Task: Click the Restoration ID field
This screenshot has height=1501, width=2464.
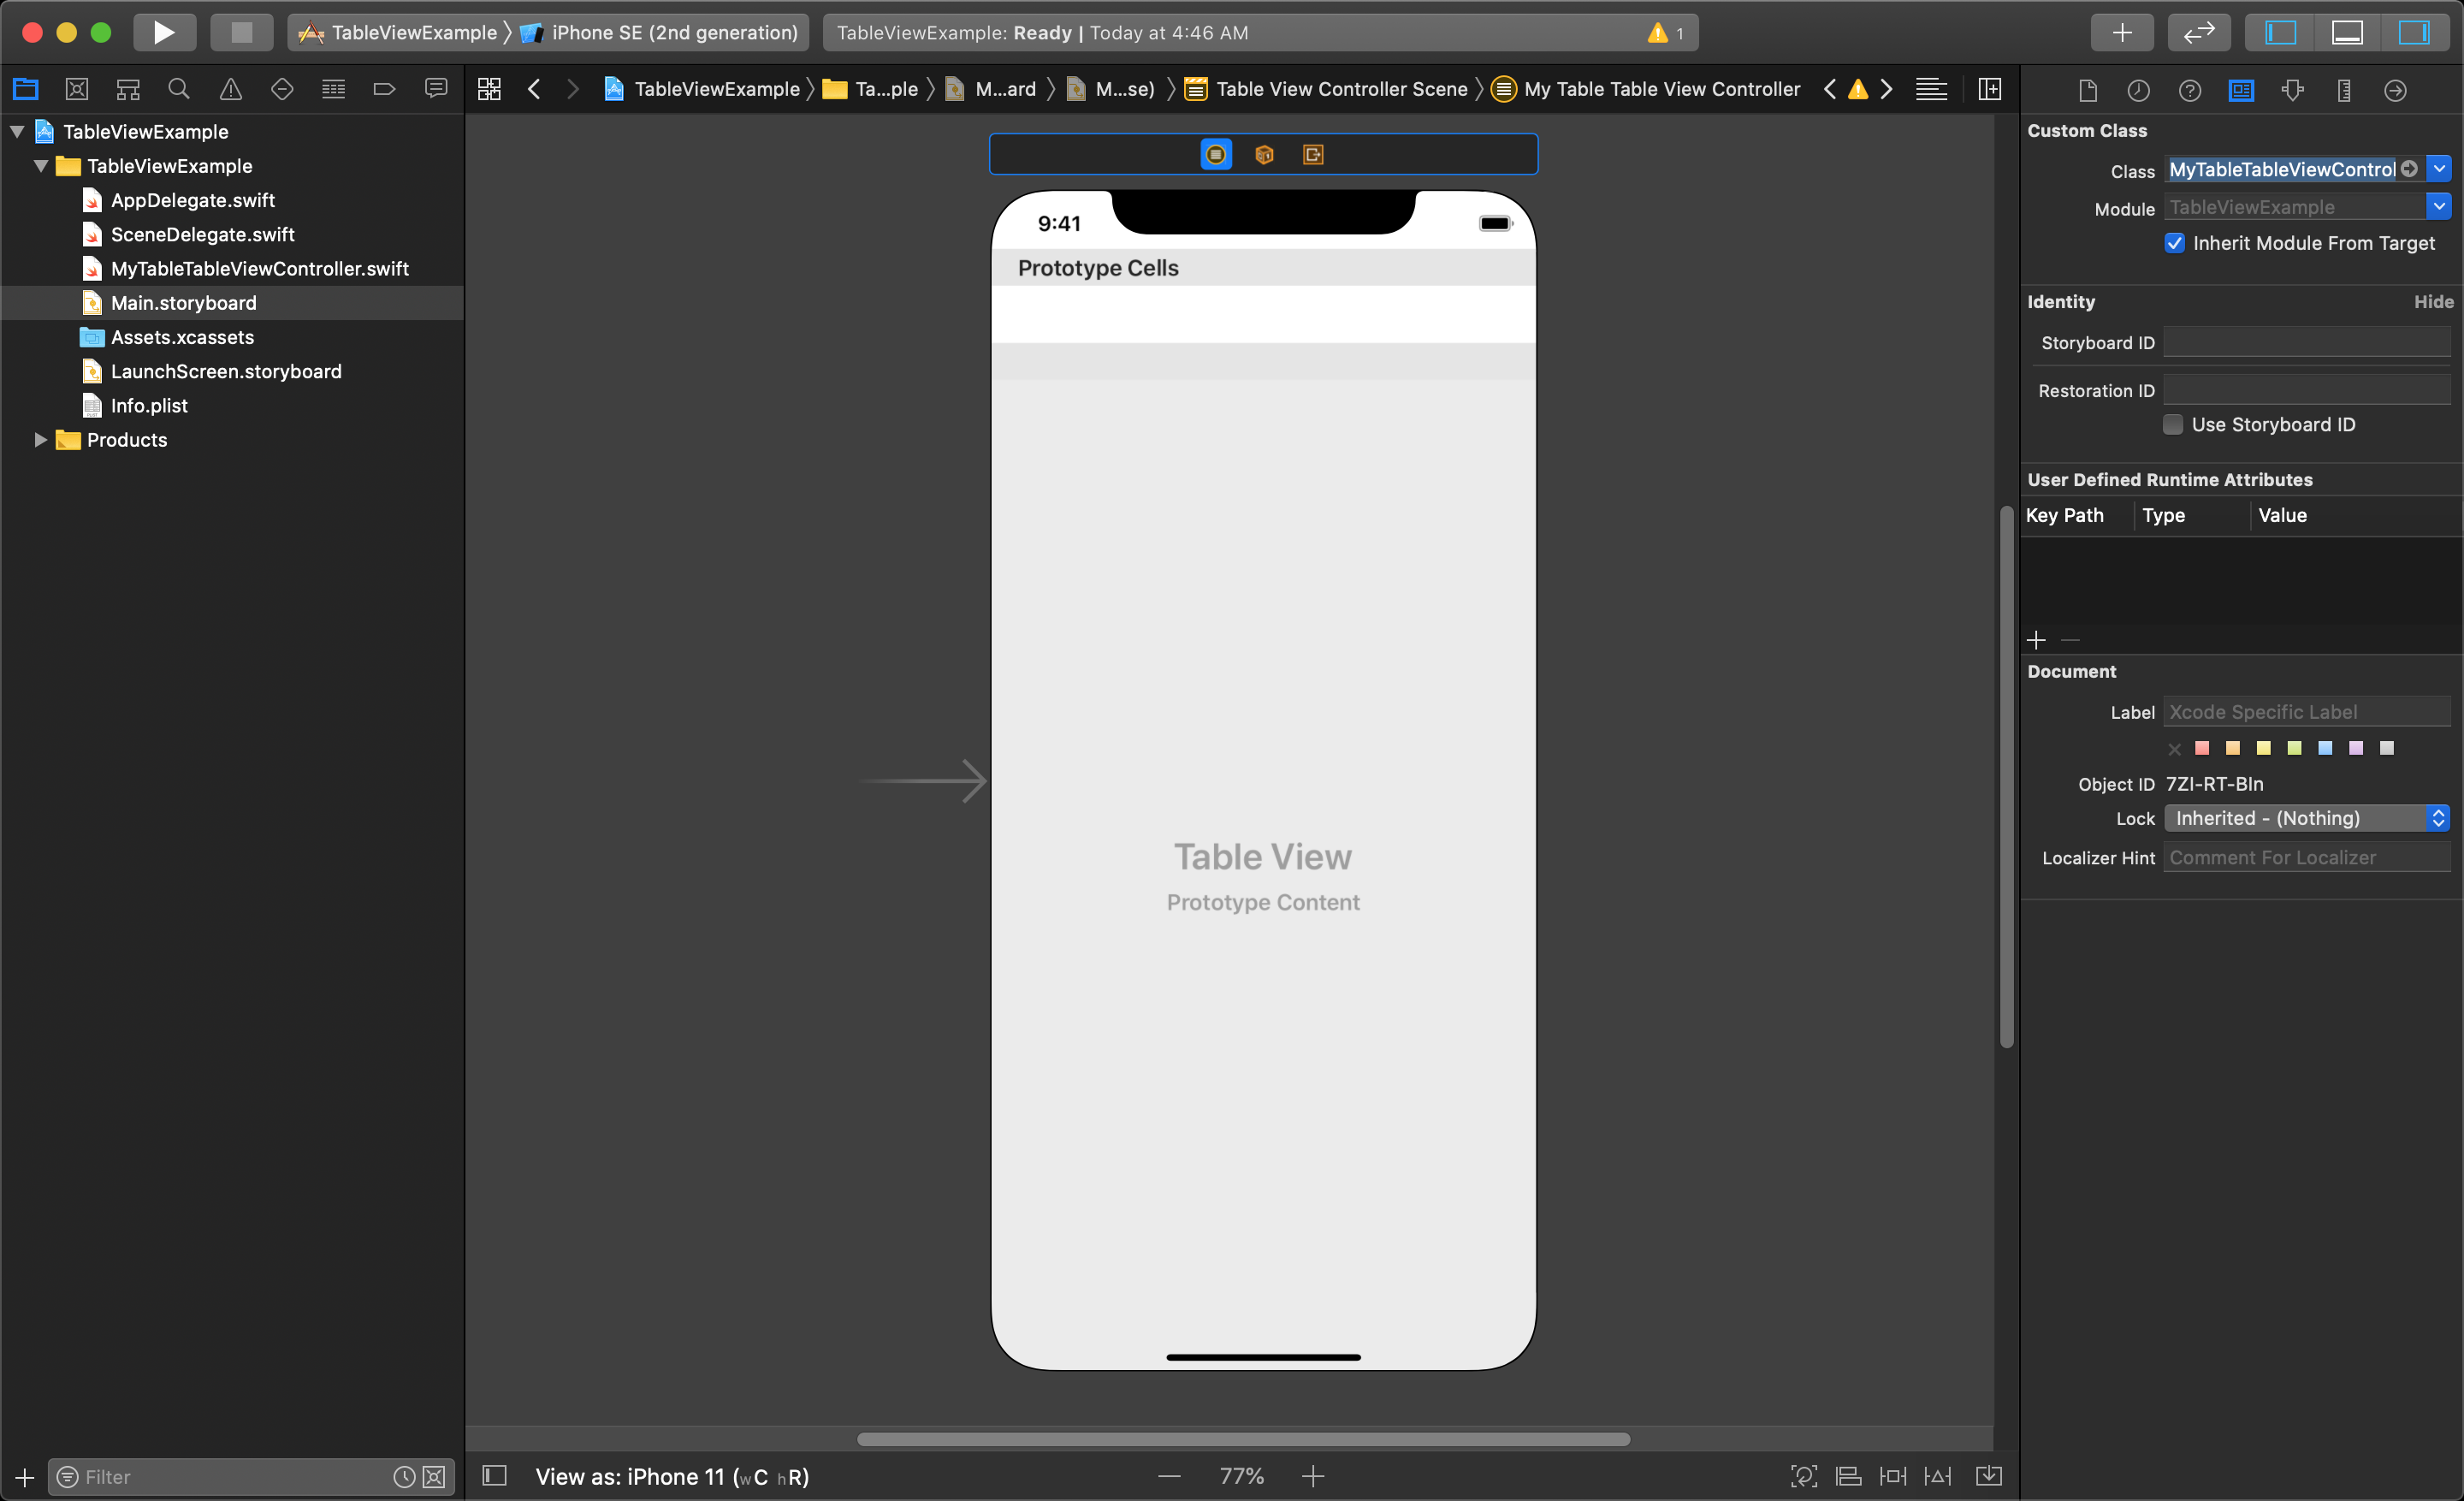Action: coord(2307,390)
